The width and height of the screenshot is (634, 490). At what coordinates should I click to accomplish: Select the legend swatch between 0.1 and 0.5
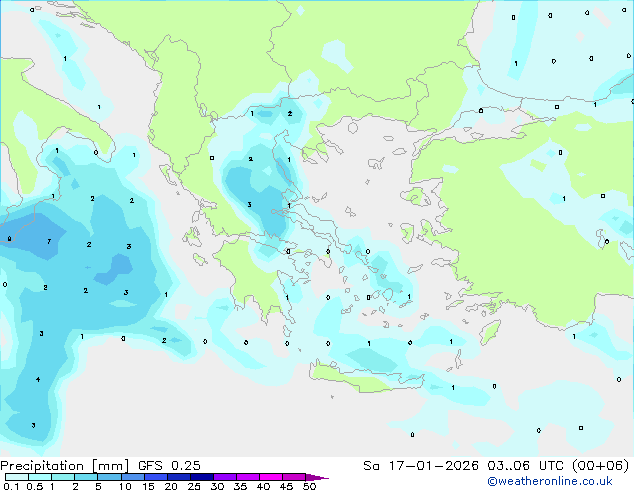[x=17, y=477]
